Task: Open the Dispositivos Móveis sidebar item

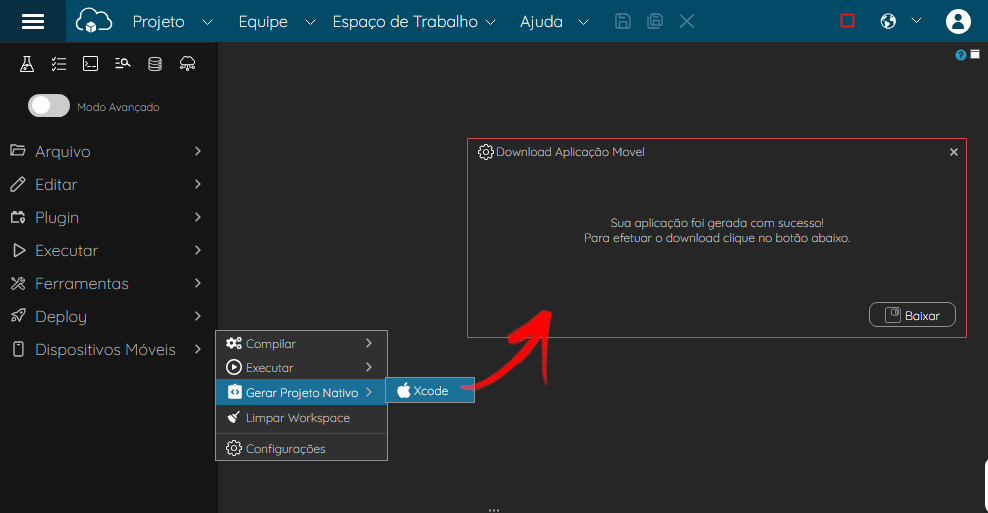Action: click(x=106, y=349)
